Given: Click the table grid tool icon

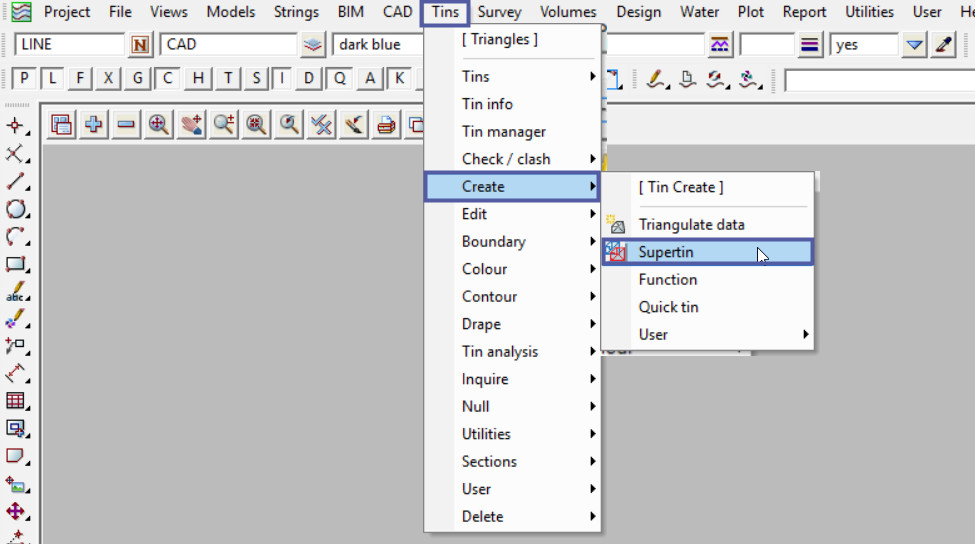Looking at the screenshot, I should (x=16, y=401).
